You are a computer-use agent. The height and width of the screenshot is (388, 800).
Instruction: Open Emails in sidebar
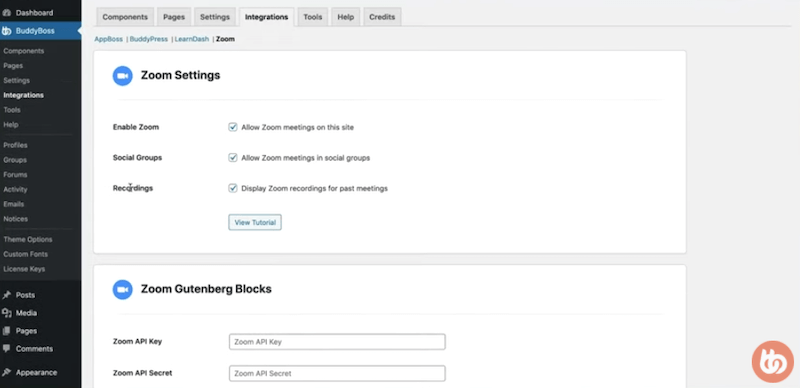[14, 205]
